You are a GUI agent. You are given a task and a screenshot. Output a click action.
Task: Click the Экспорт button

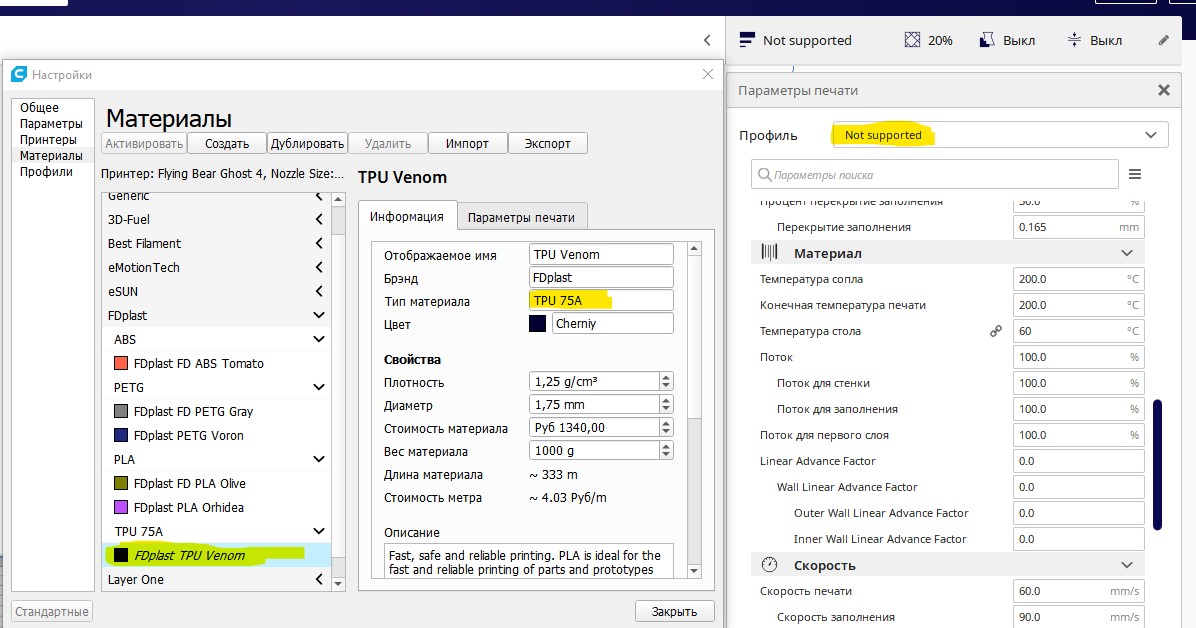(548, 143)
